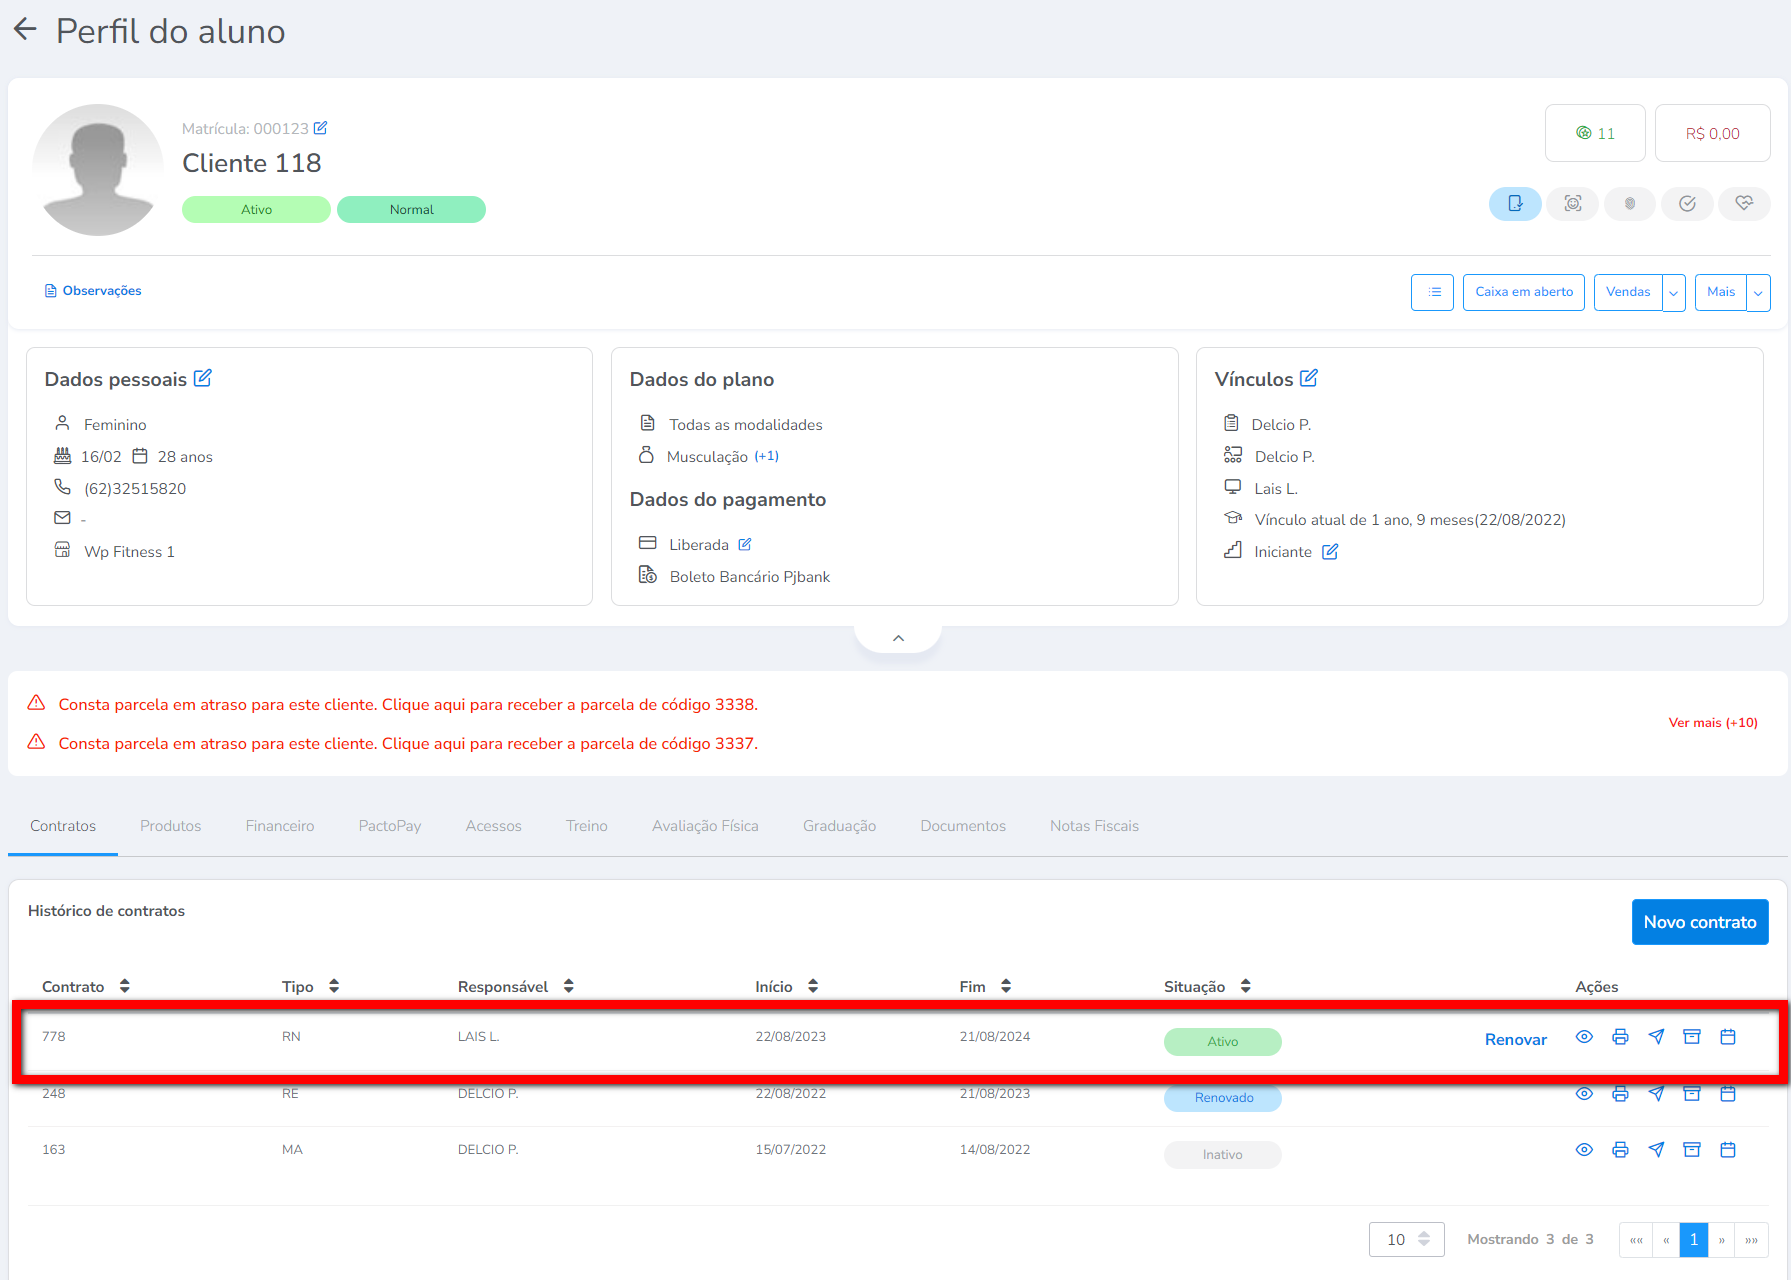Collapse the profile details panel chevron

point(898,638)
